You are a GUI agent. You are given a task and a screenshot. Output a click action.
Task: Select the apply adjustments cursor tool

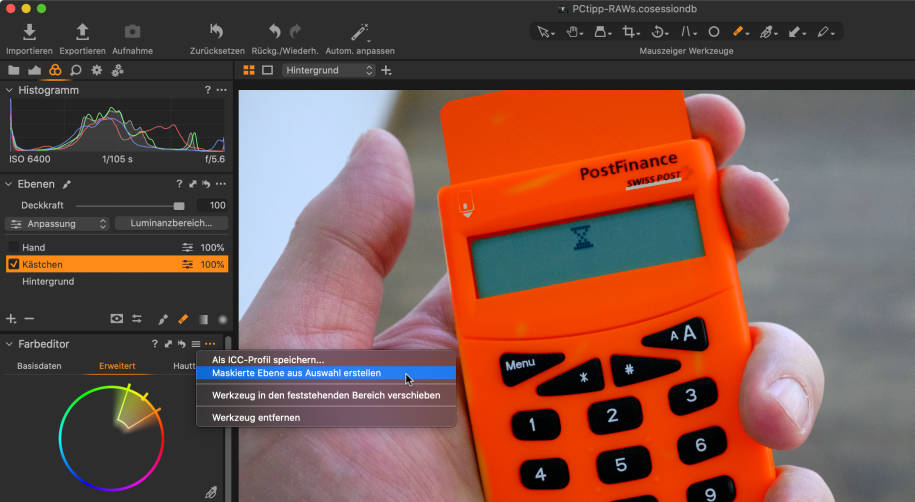pyautogui.click(x=767, y=32)
